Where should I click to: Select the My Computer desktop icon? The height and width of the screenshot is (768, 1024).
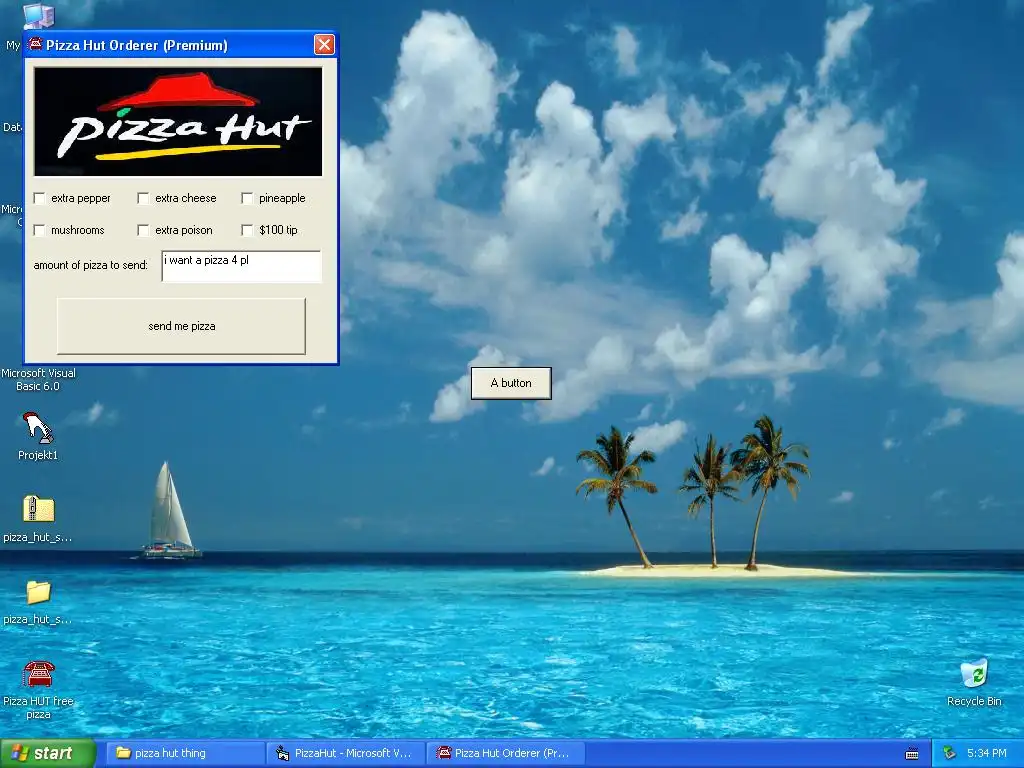pyautogui.click(x=38, y=14)
